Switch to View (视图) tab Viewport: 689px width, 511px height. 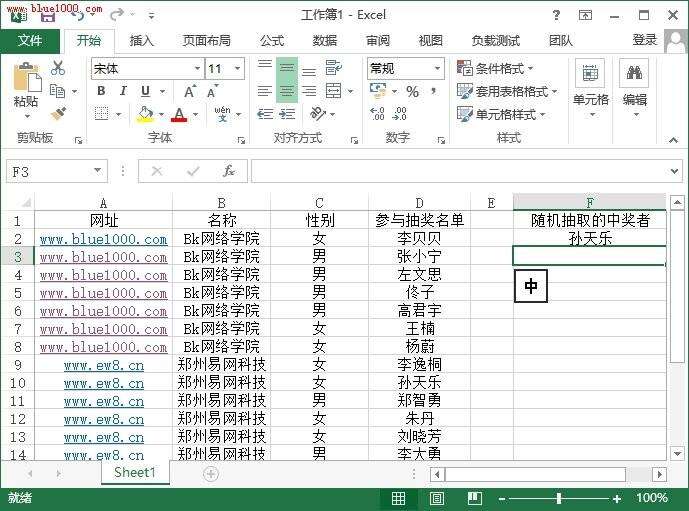[431, 41]
